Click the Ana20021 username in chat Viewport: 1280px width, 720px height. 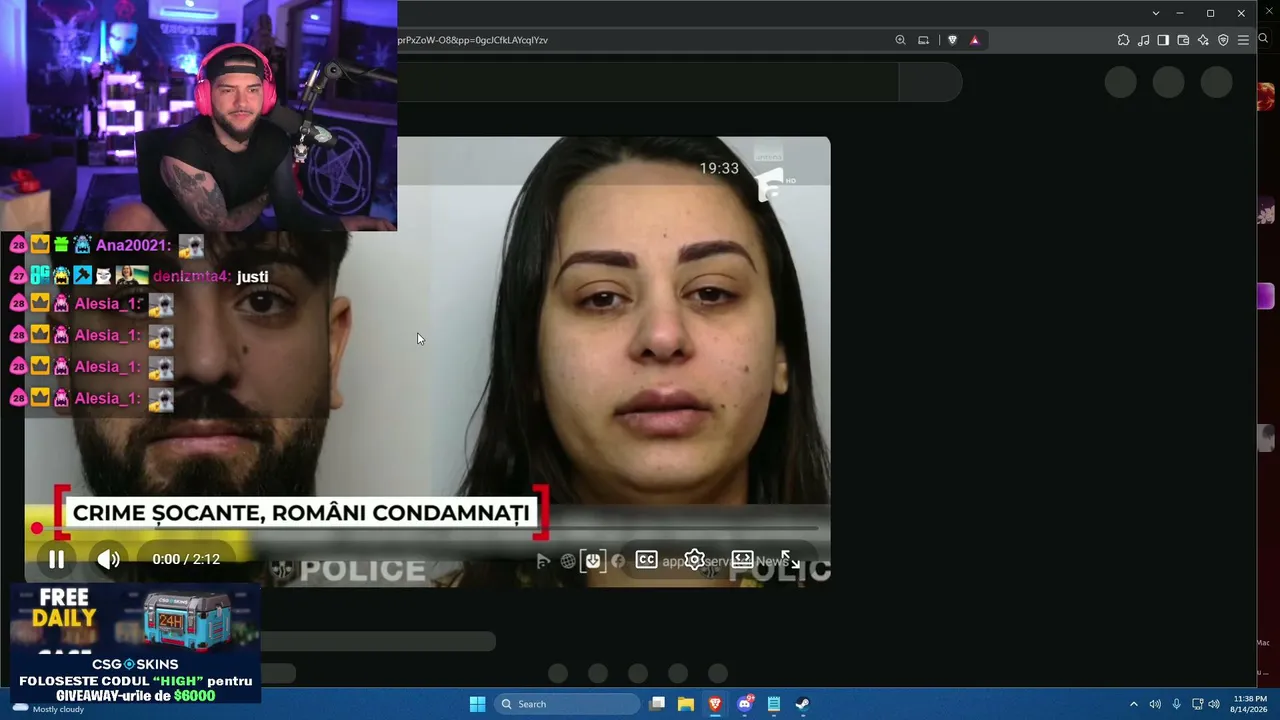pos(134,245)
